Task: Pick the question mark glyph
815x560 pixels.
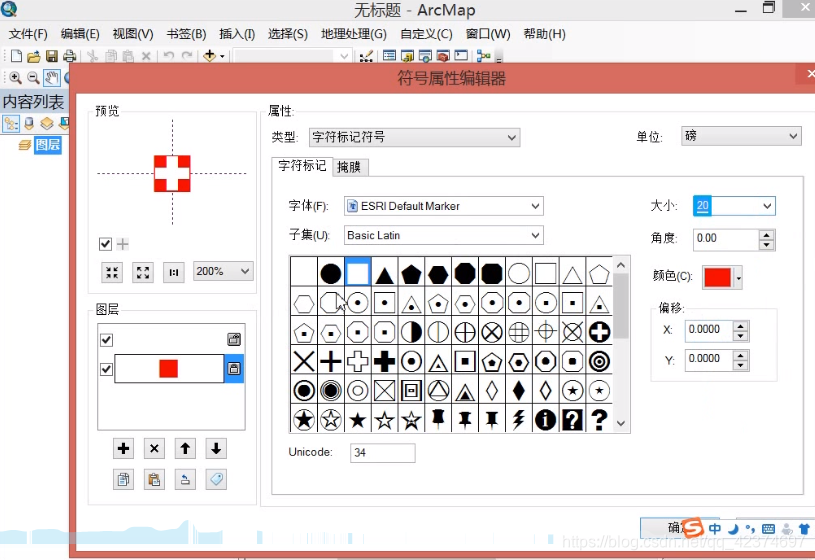Action: [x=599, y=420]
